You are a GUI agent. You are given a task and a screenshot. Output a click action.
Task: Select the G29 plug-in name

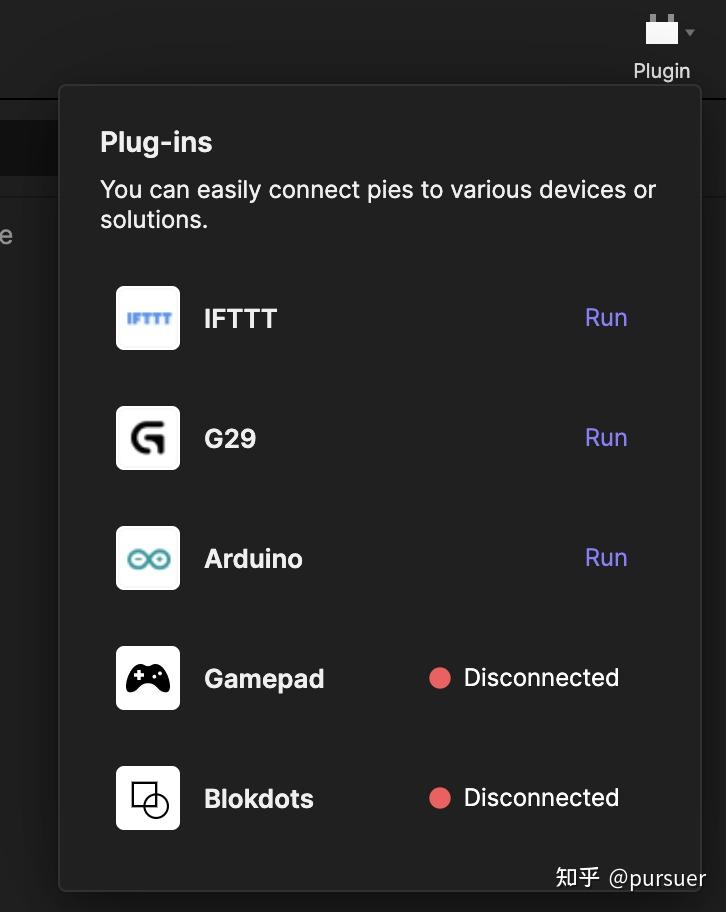tap(230, 439)
